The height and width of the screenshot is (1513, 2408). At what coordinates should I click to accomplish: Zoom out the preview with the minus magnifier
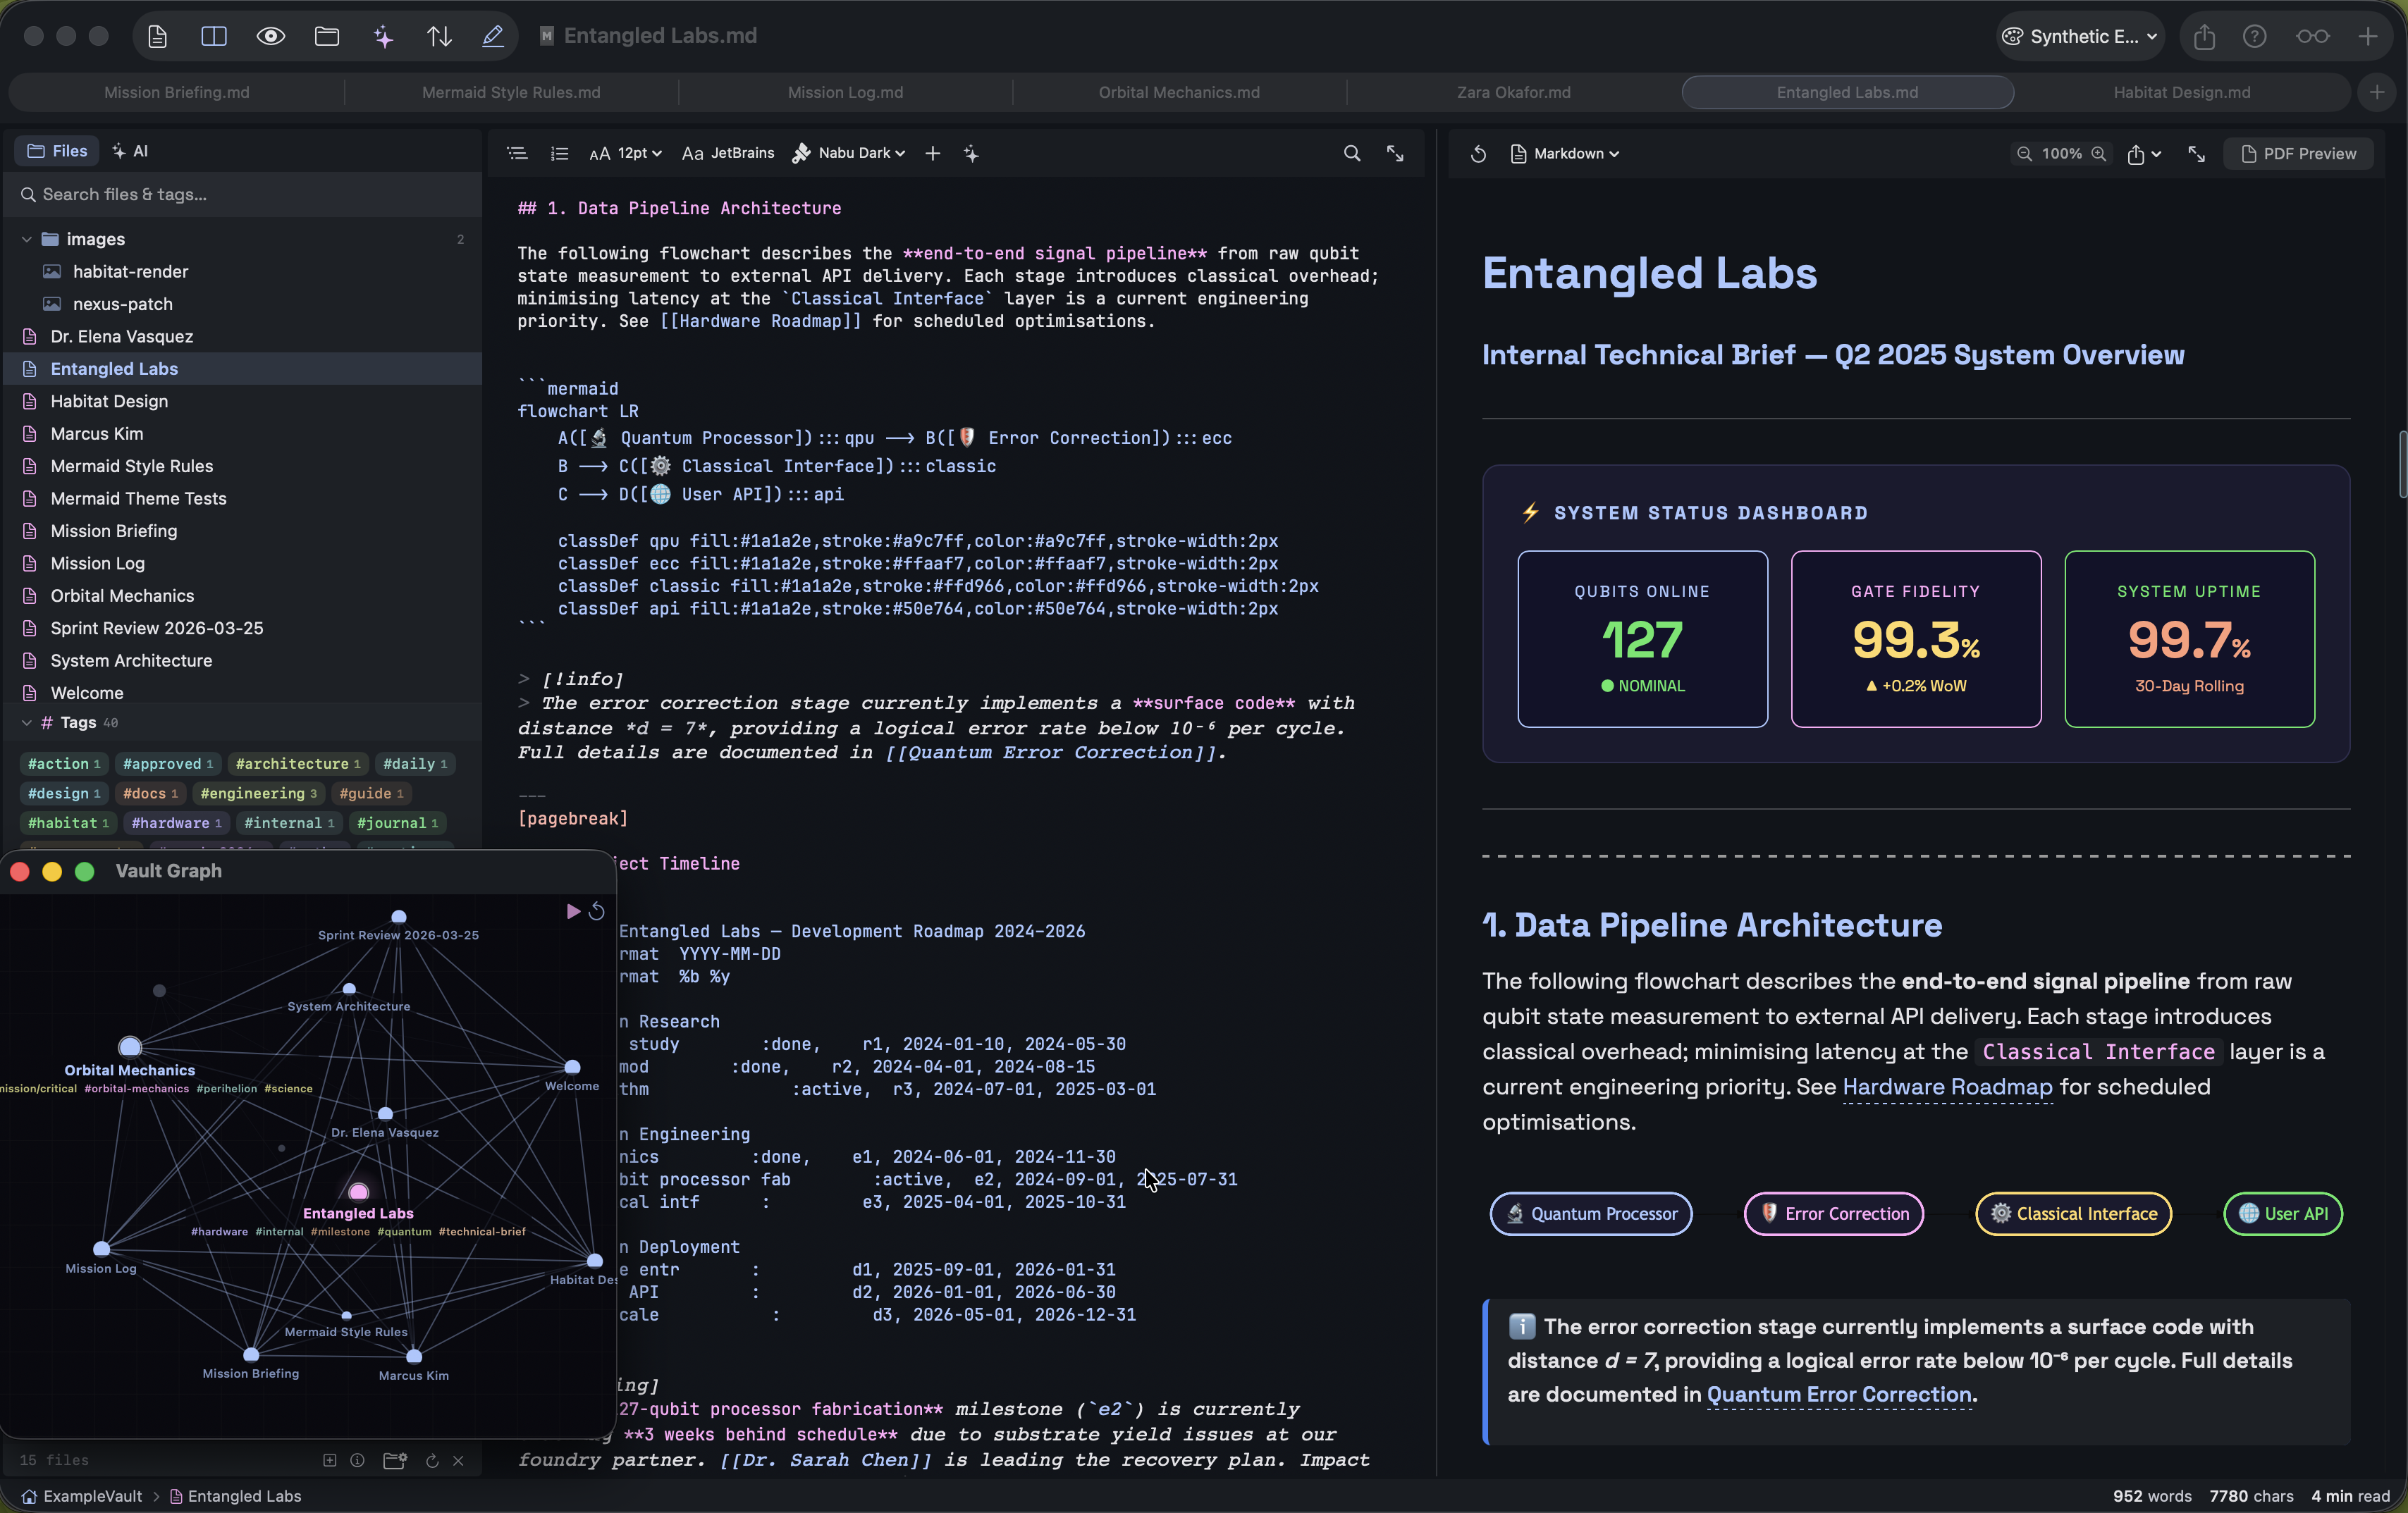click(x=2024, y=153)
